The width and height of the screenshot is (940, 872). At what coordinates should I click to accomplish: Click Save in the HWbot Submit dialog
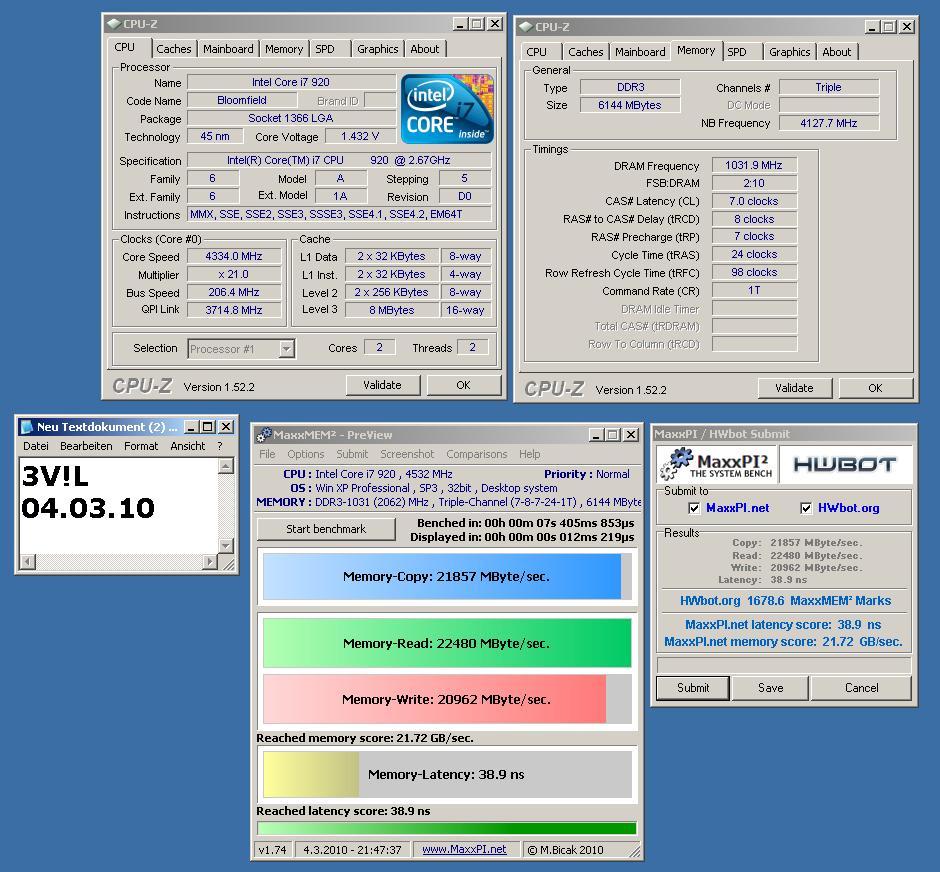click(x=770, y=688)
